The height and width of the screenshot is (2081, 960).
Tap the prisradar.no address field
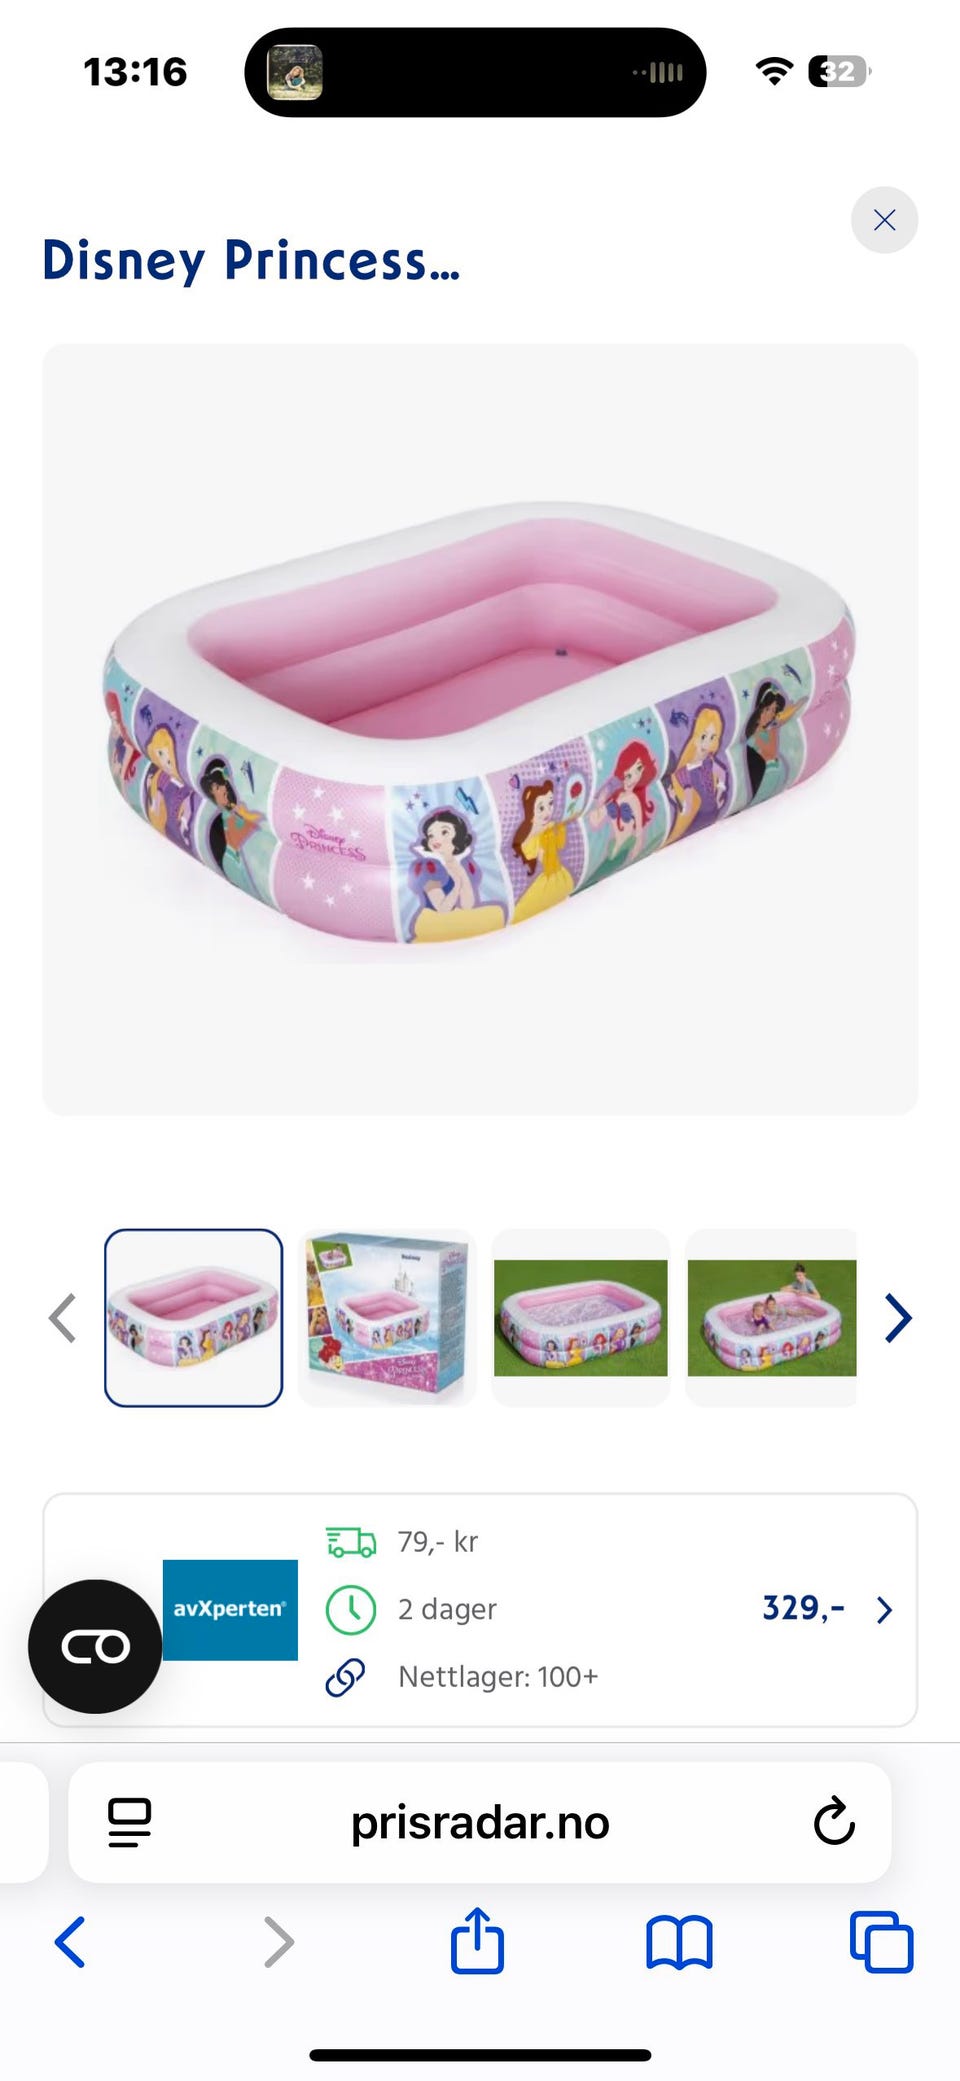pyautogui.click(x=480, y=1822)
